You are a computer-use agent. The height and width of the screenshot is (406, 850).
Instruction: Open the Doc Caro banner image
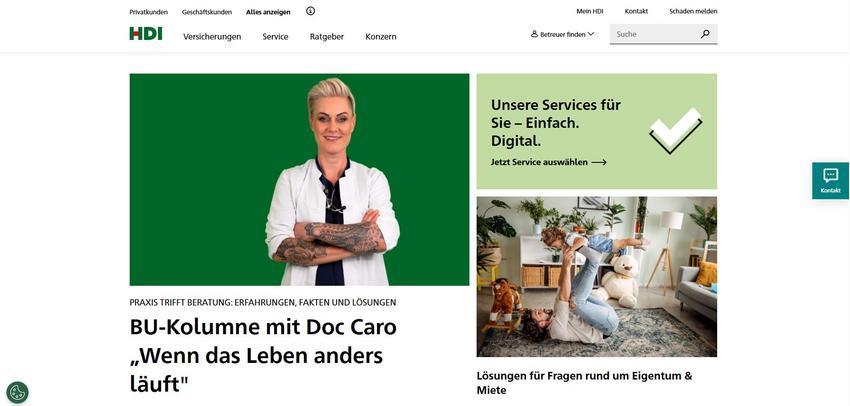coord(299,179)
